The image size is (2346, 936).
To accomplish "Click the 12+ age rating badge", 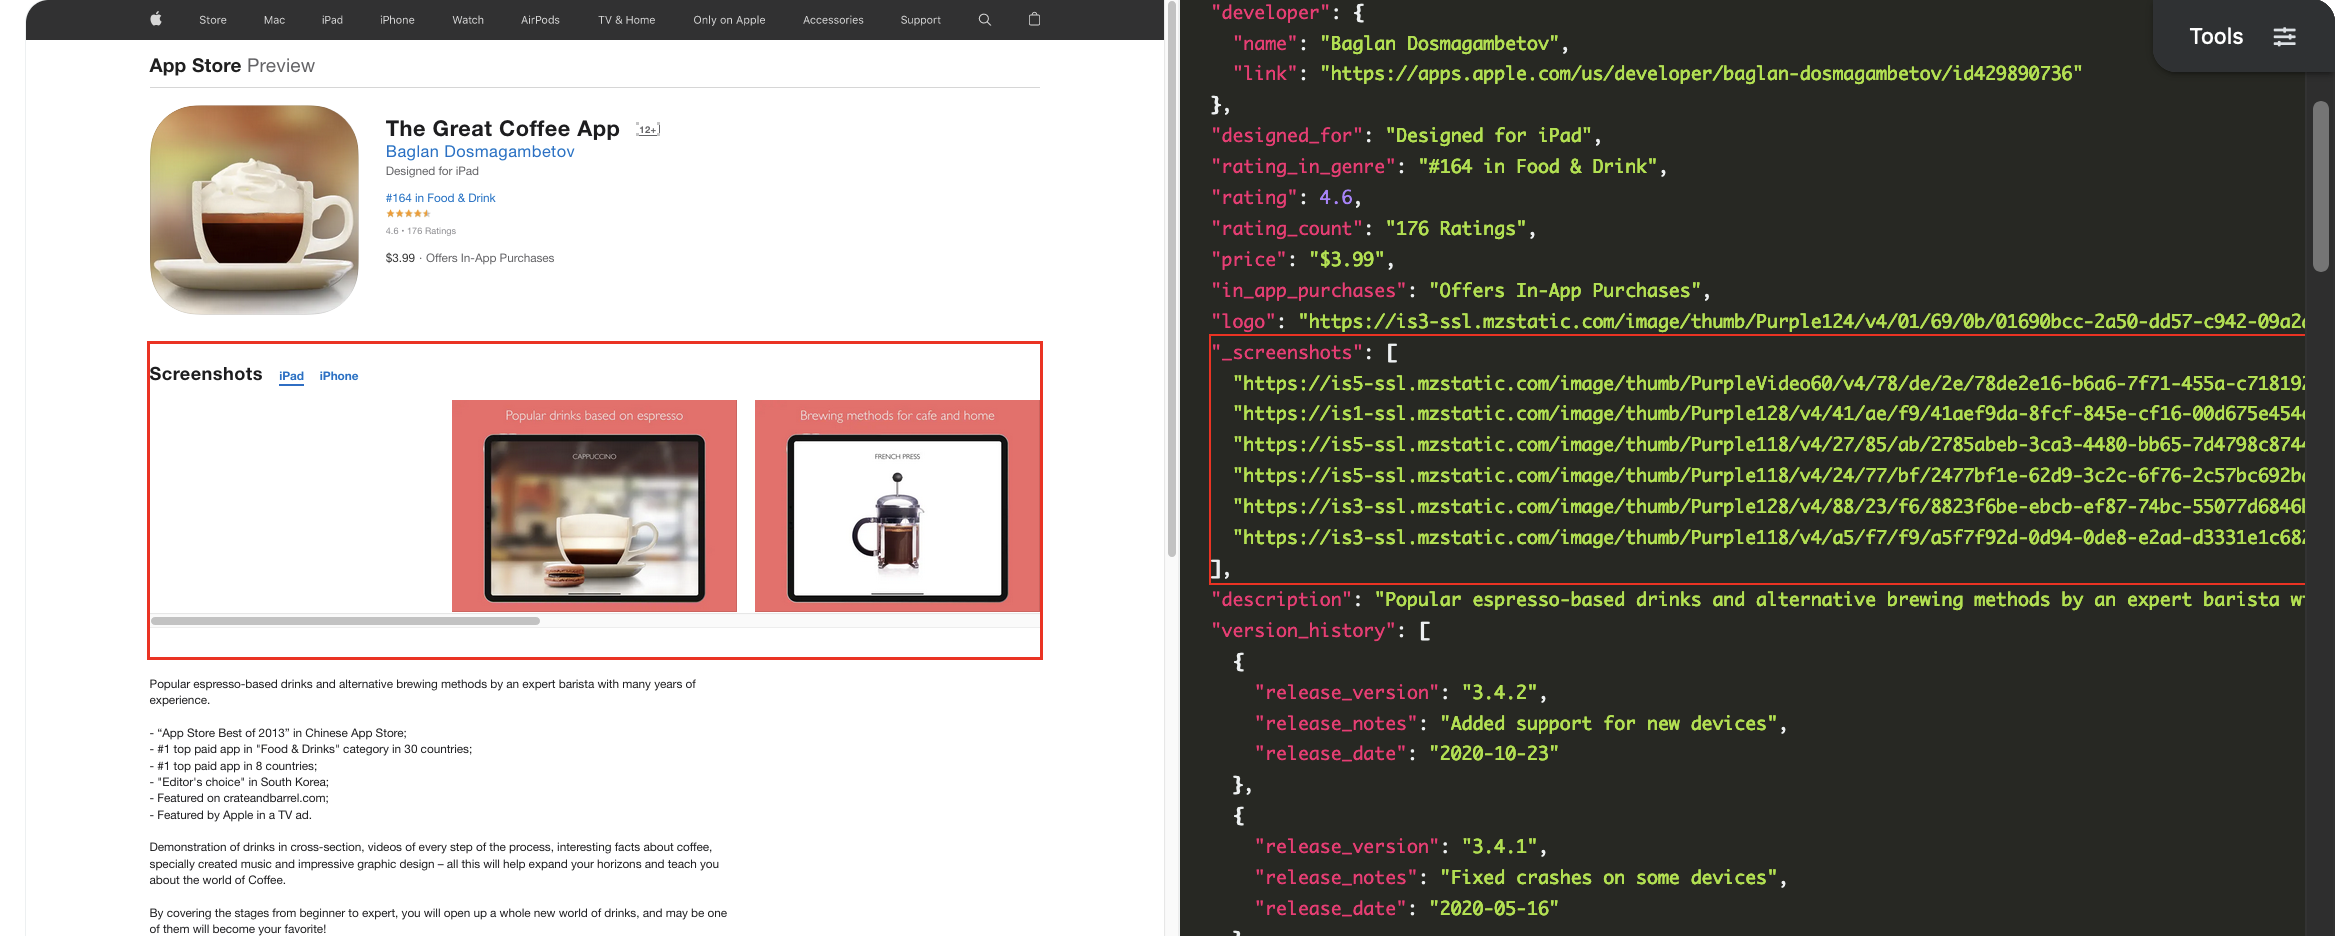I will tap(646, 128).
